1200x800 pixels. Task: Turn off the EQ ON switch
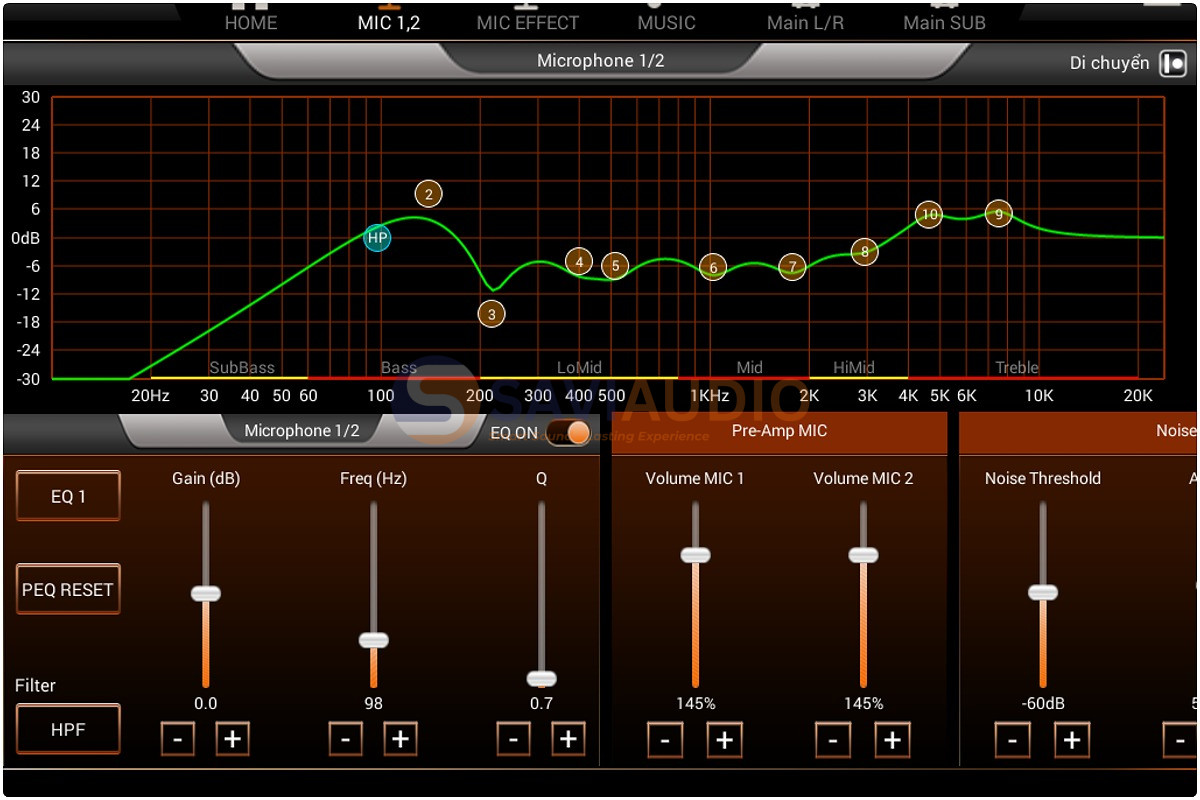tap(568, 433)
